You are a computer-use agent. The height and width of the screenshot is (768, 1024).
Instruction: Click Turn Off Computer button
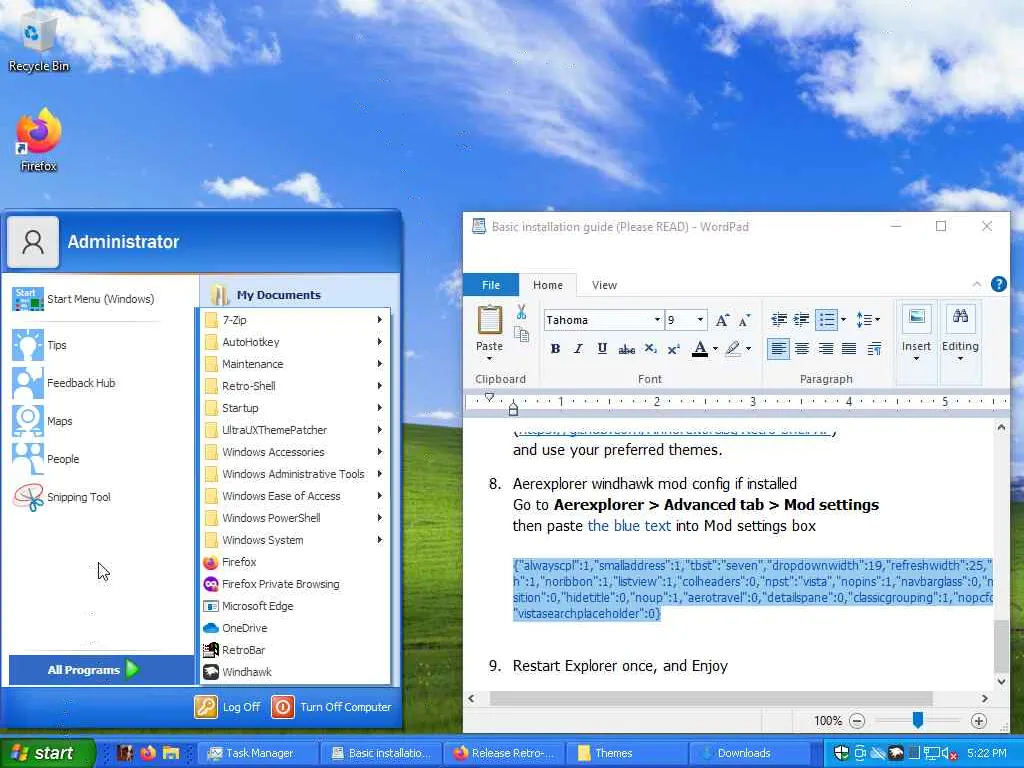[331, 707]
